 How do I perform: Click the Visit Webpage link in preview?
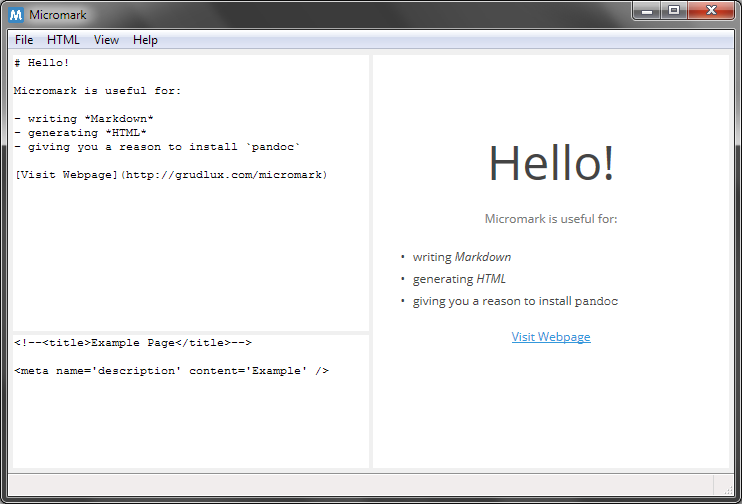point(551,337)
